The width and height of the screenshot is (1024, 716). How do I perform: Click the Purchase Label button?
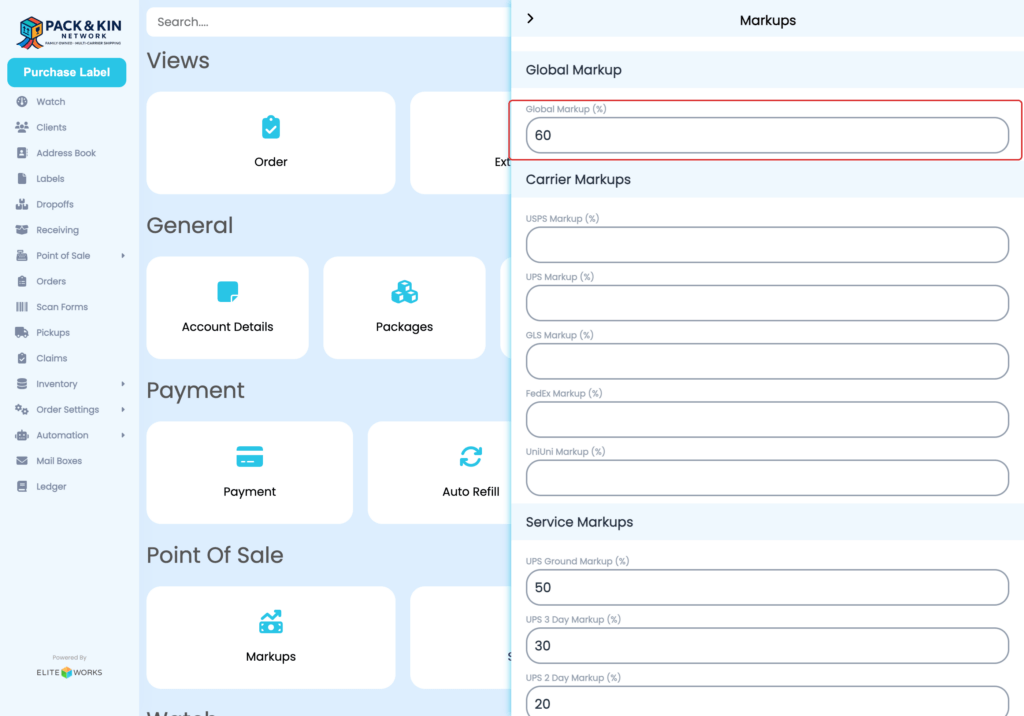coord(66,72)
